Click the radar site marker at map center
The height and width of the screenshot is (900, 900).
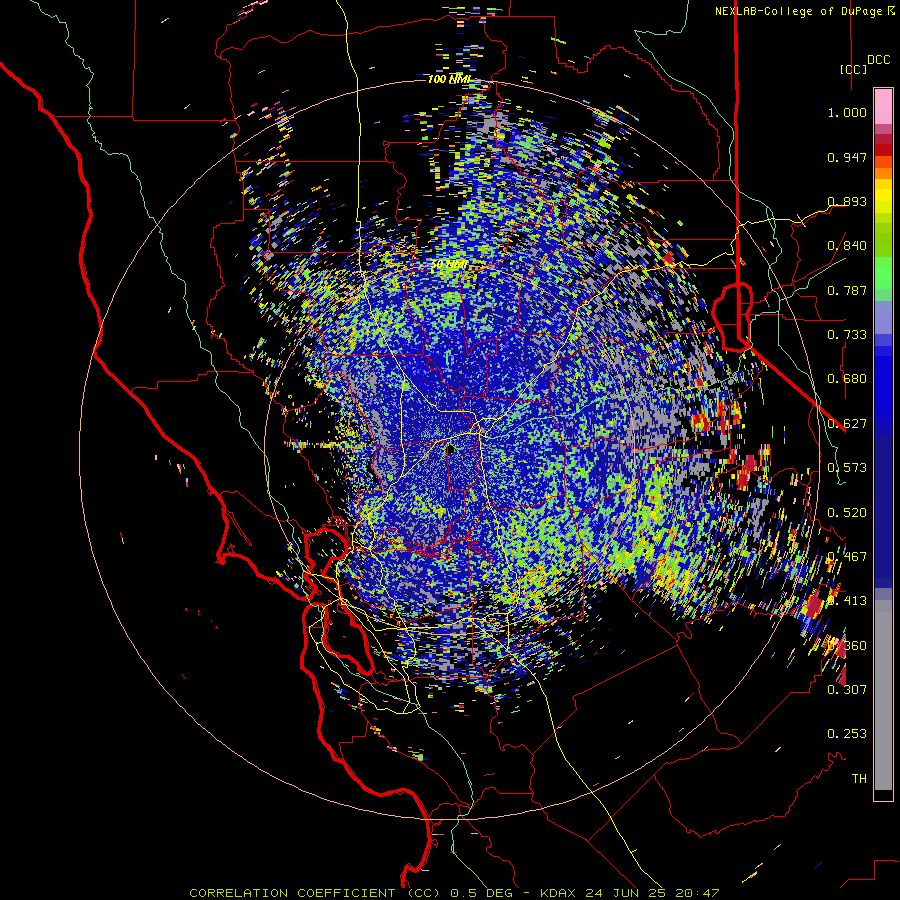[x=450, y=448]
